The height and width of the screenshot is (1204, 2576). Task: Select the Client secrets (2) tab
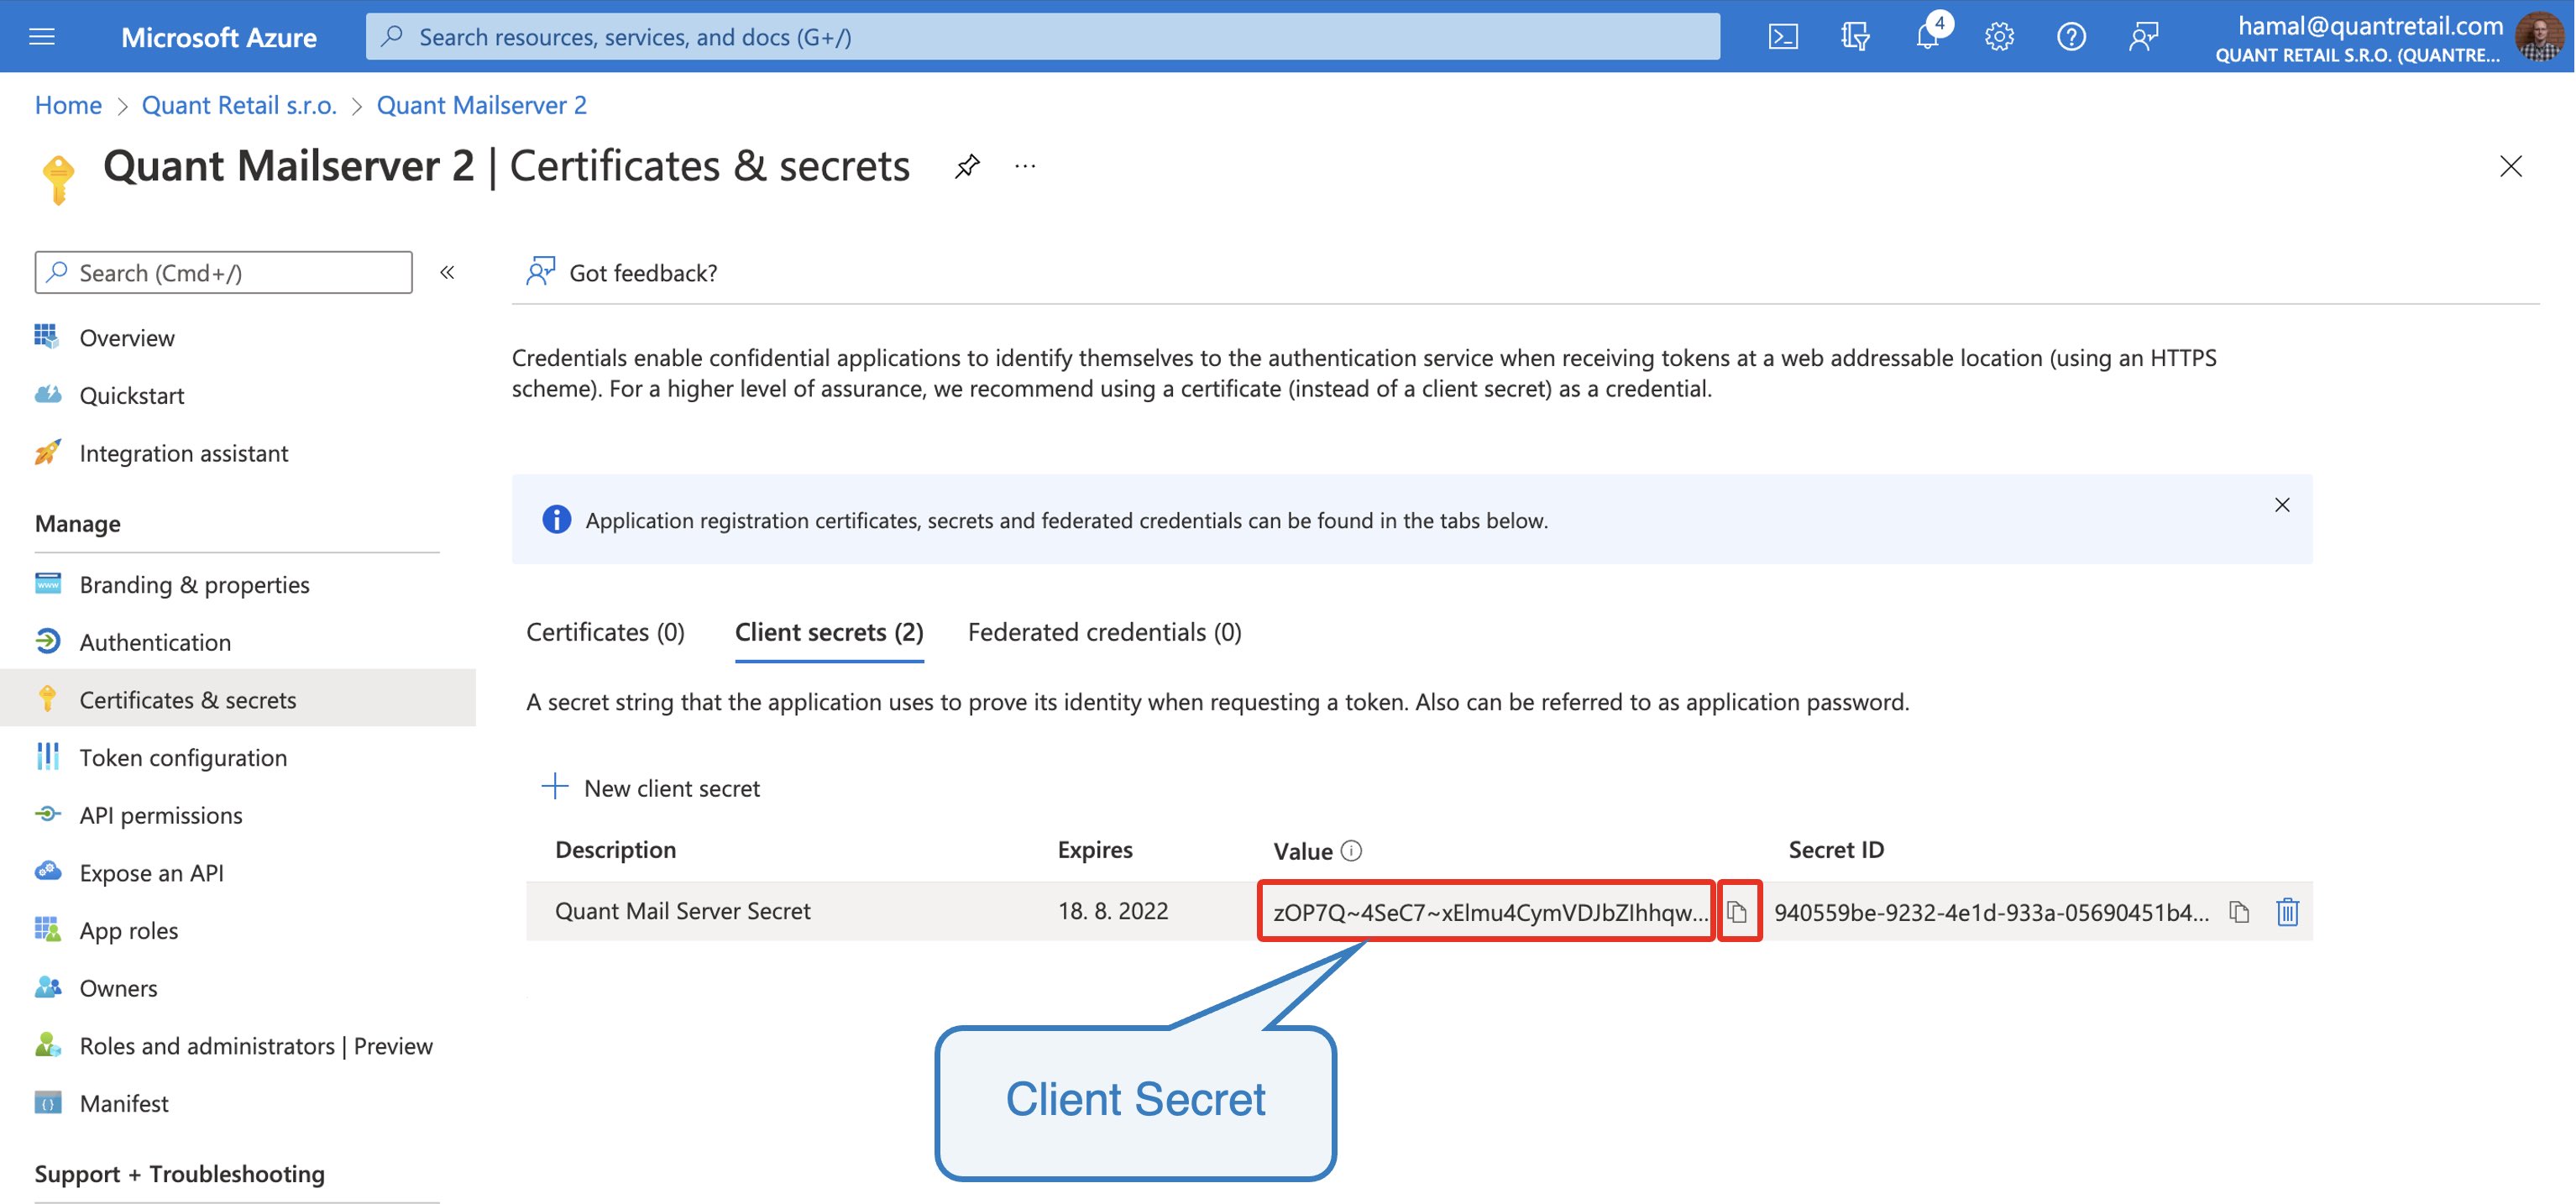tap(829, 632)
